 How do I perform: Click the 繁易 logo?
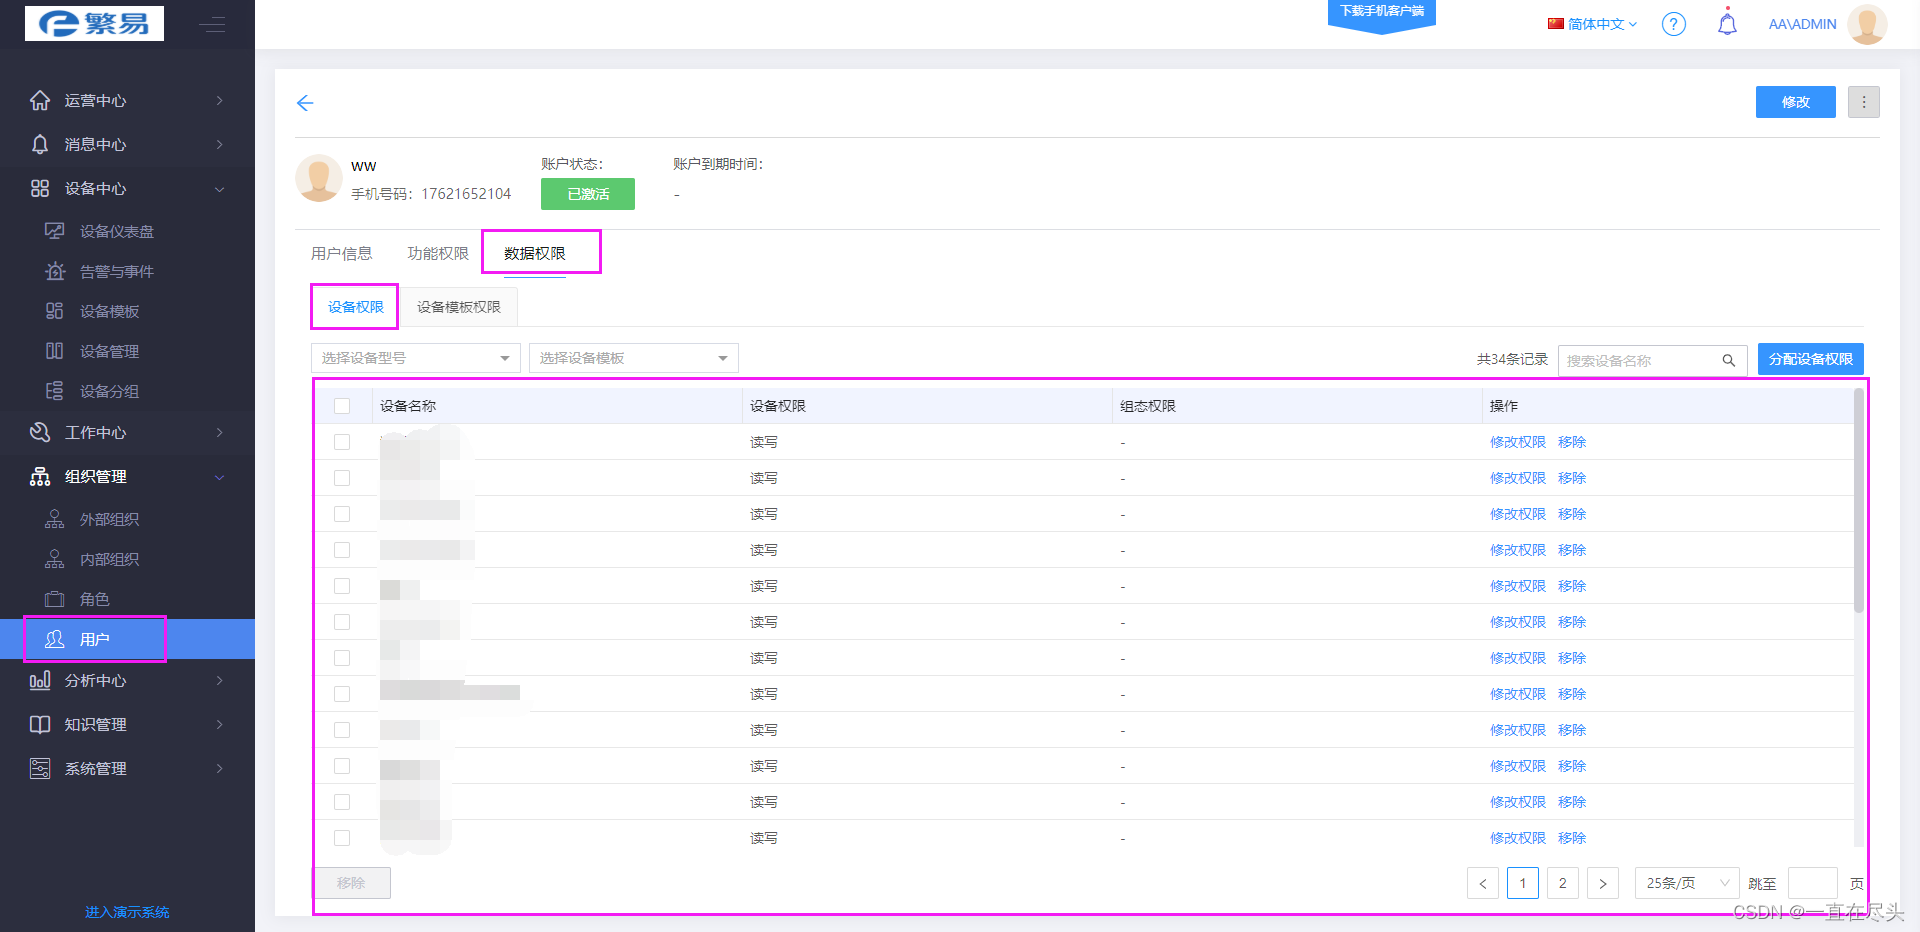94,23
